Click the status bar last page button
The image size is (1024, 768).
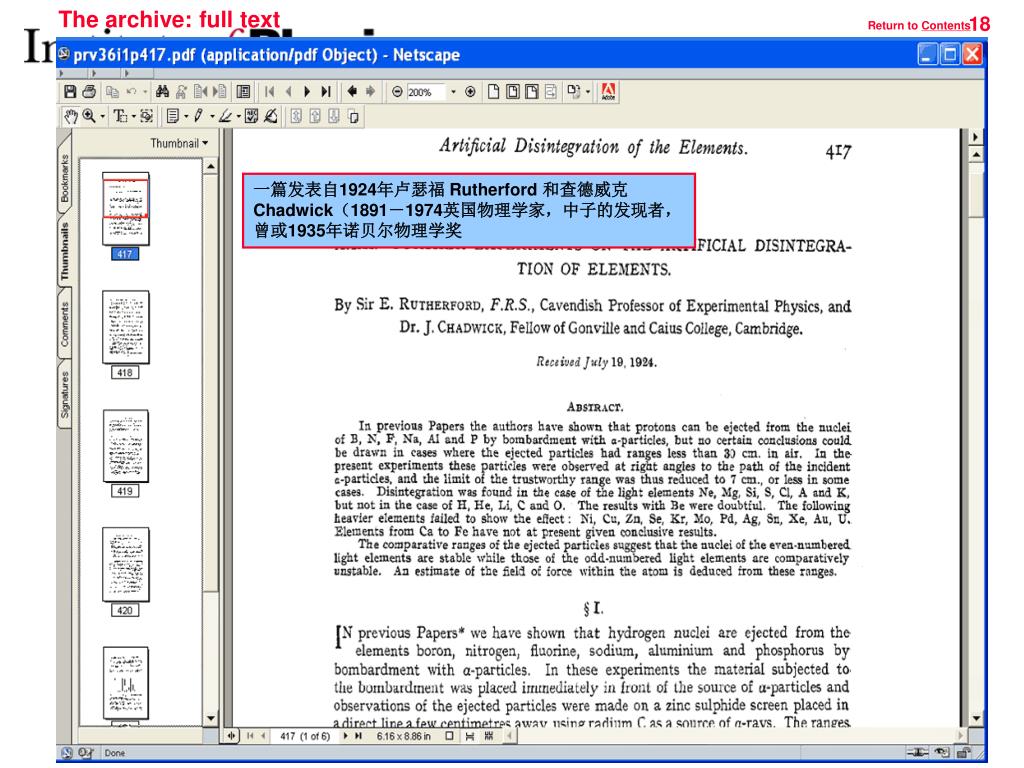(x=358, y=736)
